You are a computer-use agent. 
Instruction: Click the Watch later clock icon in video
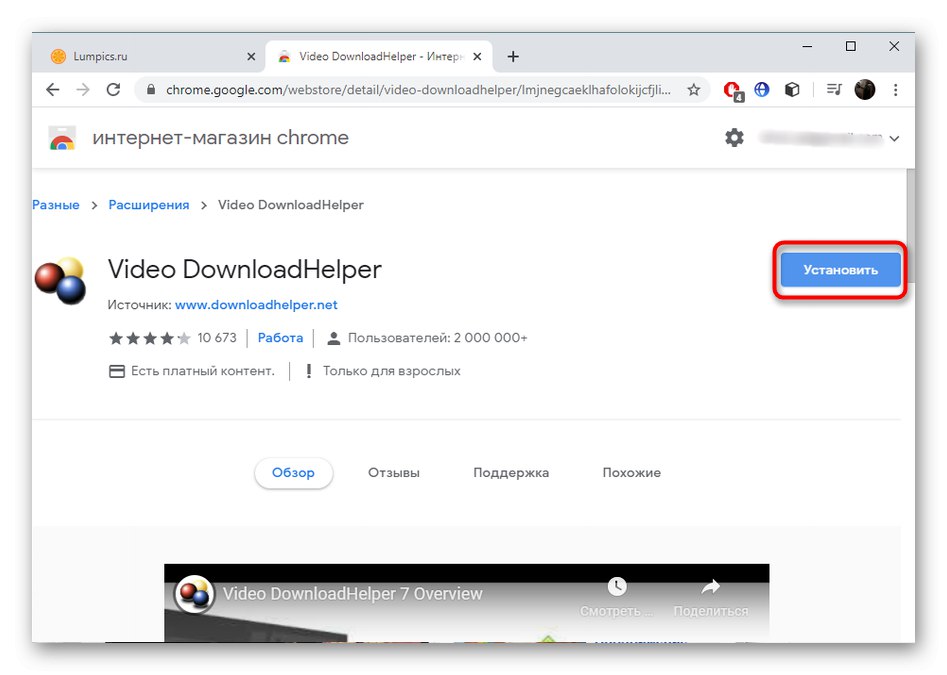point(617,586)
